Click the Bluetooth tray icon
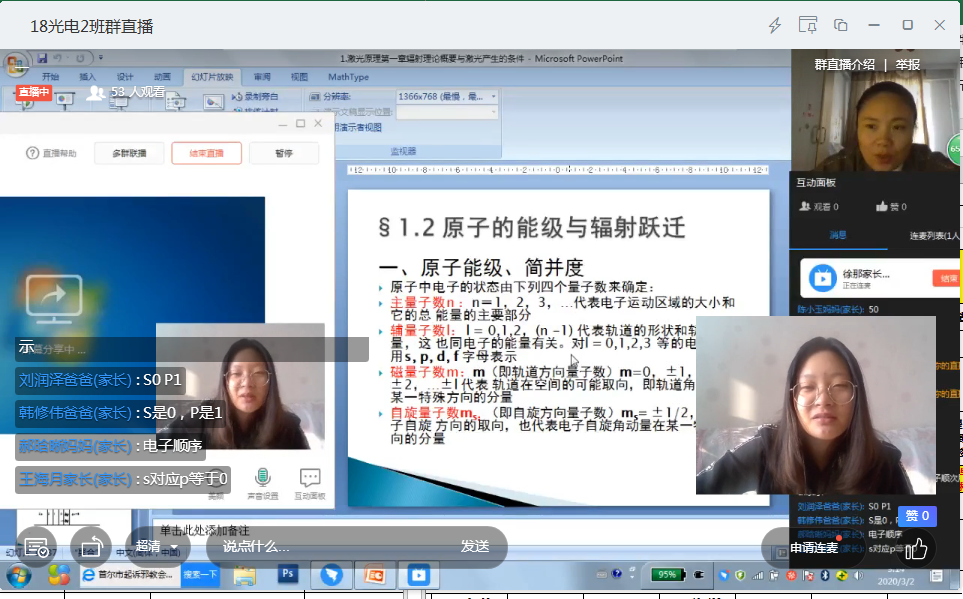Image resolution: width=963 pixels, height=599 pixels. pos(825,576)
